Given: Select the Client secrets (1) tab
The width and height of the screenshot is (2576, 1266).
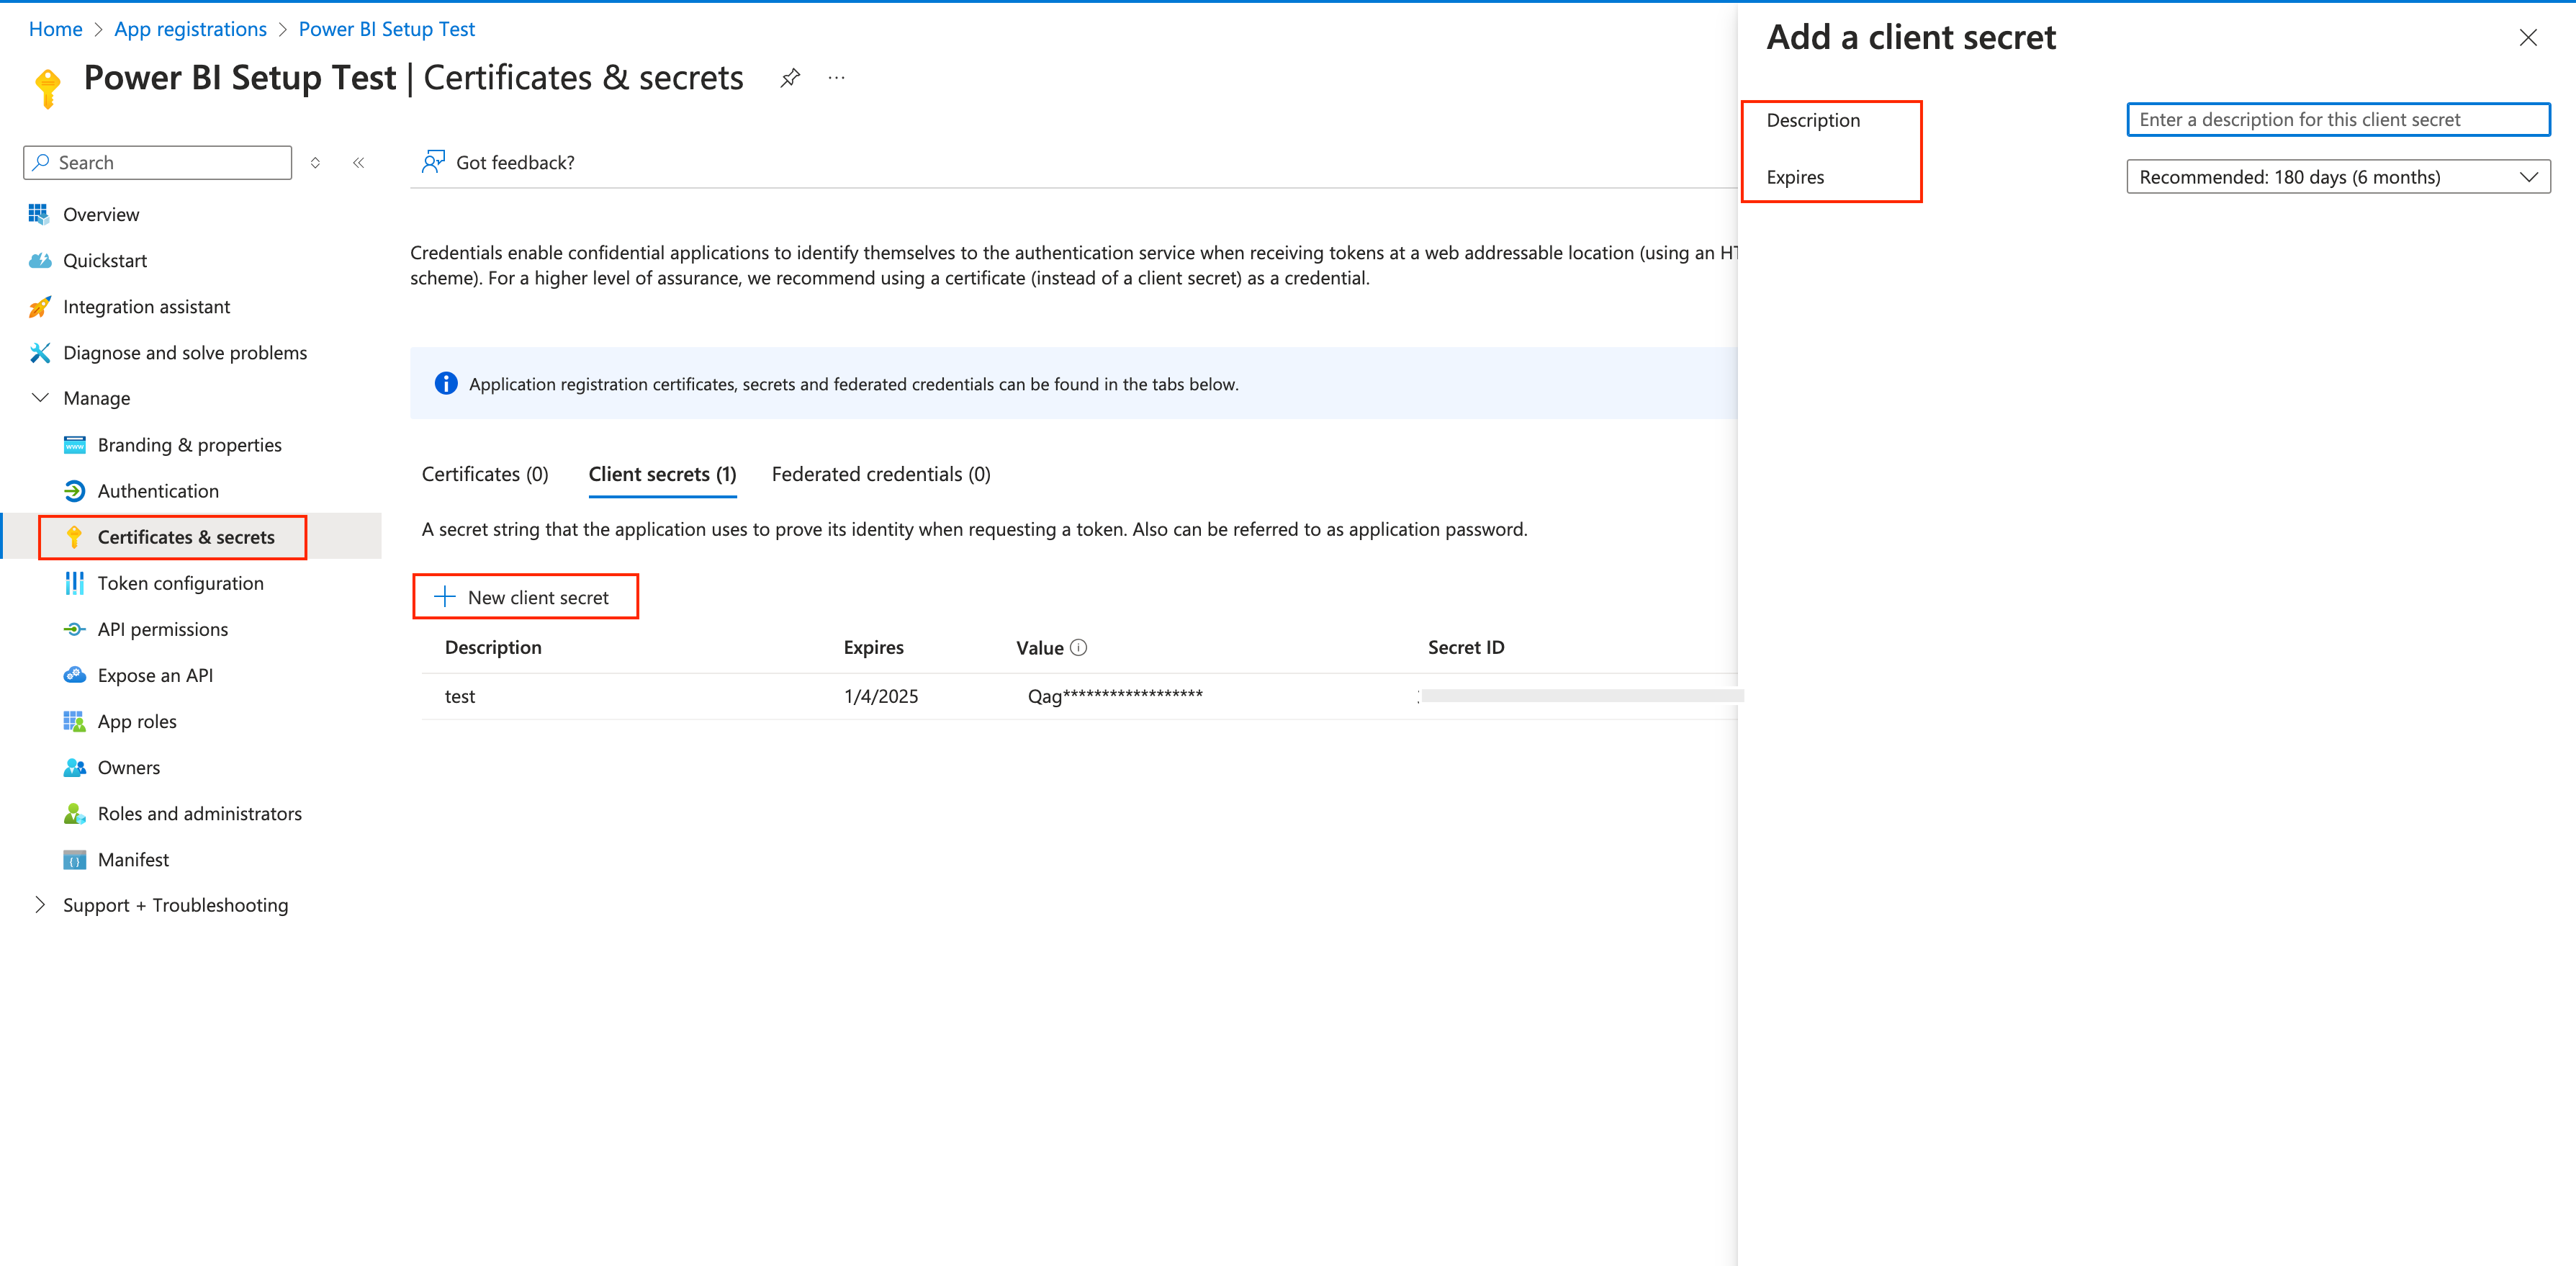Looking at the screenshot, I should (662, 474).
